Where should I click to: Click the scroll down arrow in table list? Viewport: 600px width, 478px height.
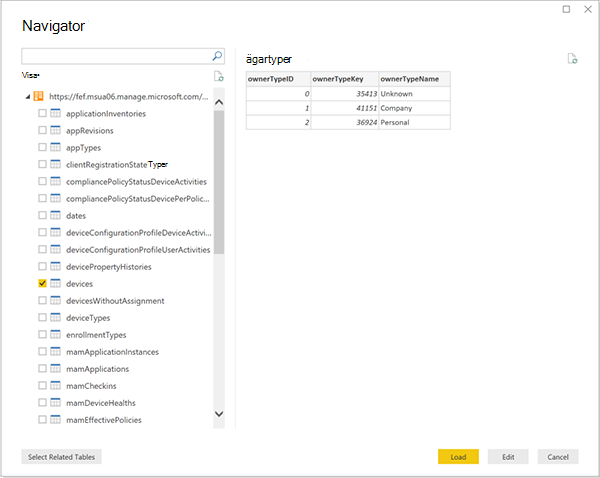(x=219, y=414)
